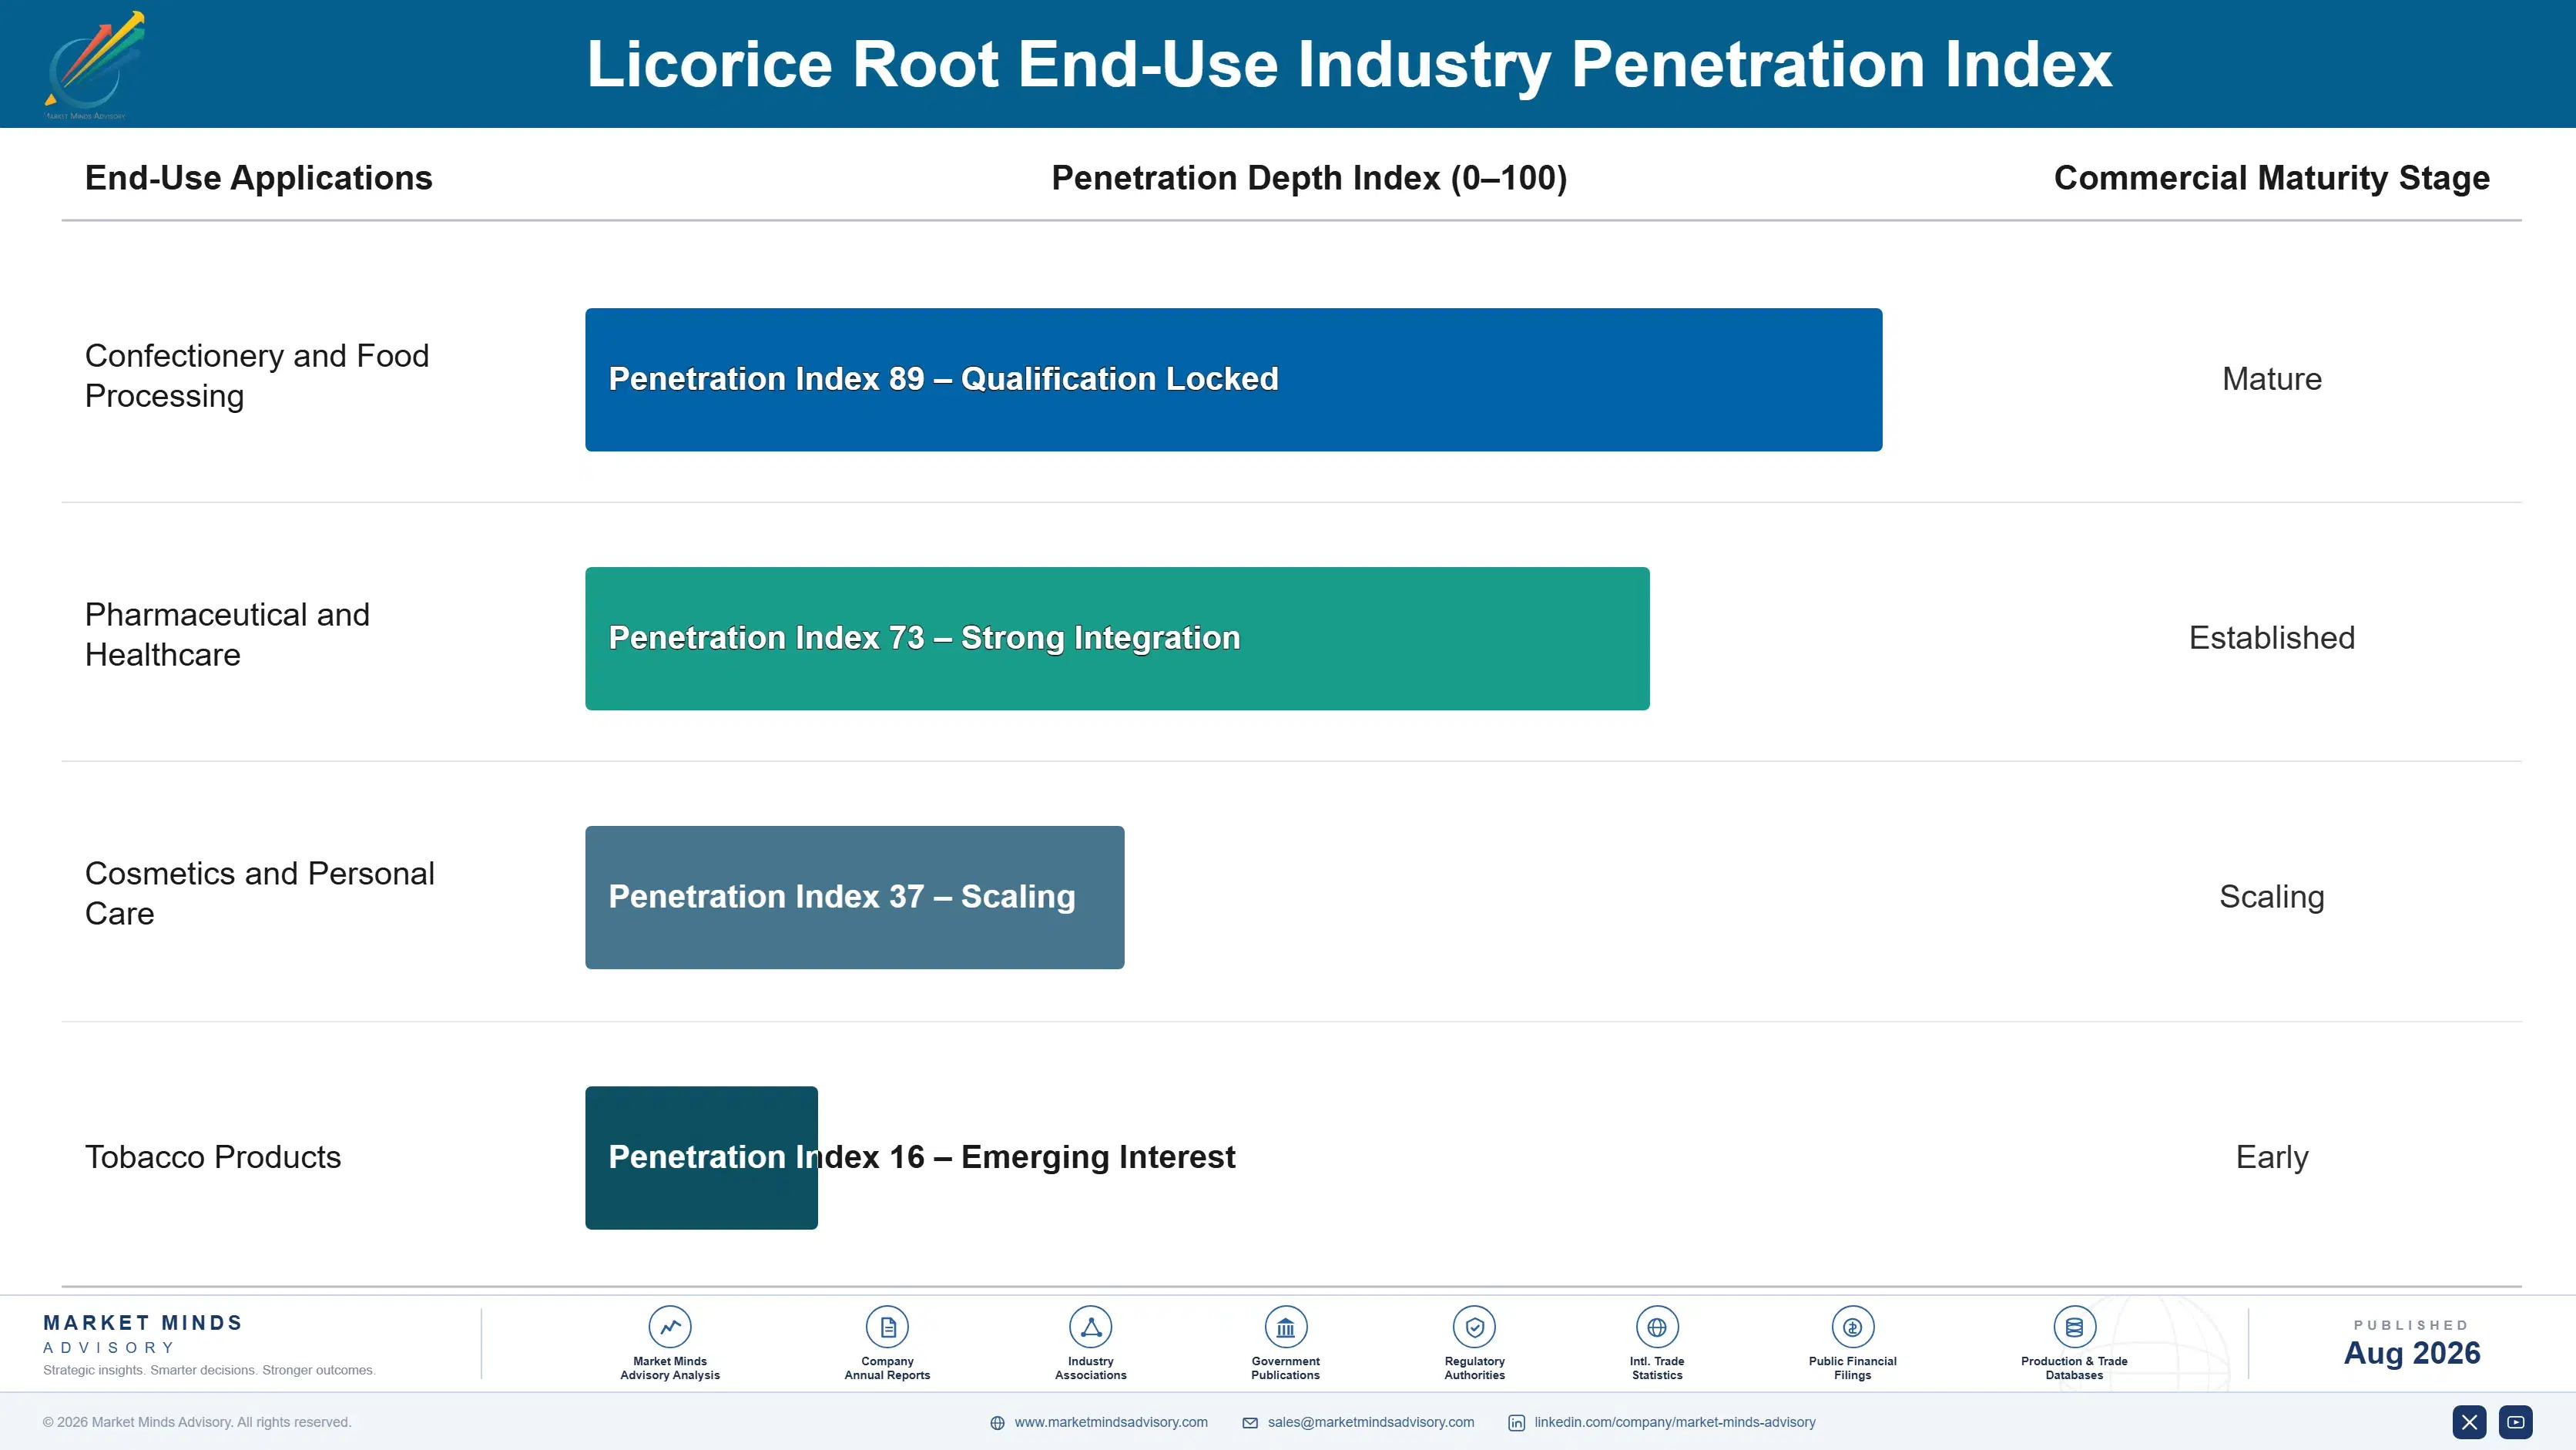Click the slide title 'Licorice Root End-Use Industry Penetration Index'

point(1349,64)
